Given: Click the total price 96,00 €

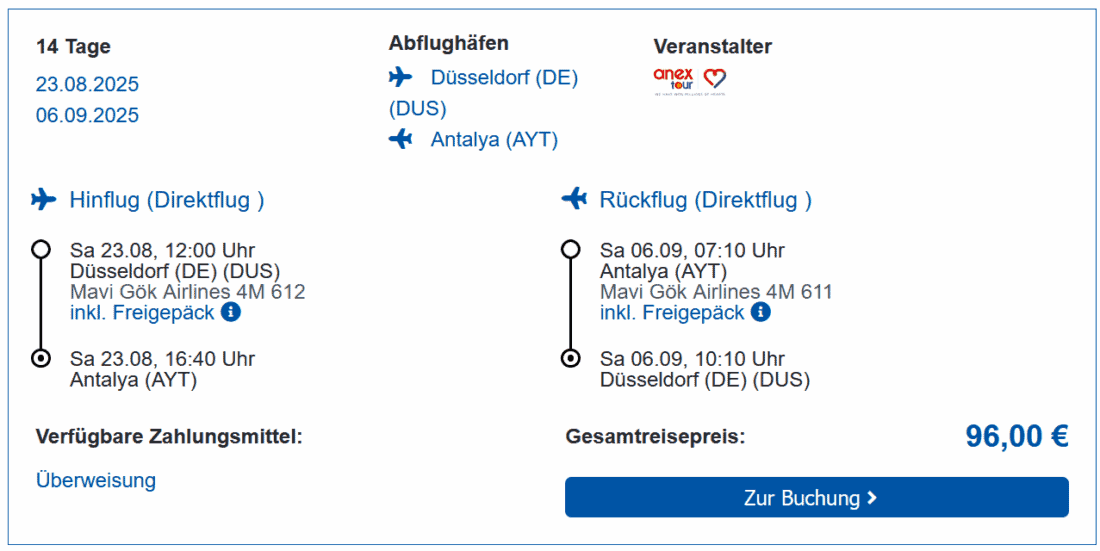Looking at the screenshot, I should pos(1016,436).
